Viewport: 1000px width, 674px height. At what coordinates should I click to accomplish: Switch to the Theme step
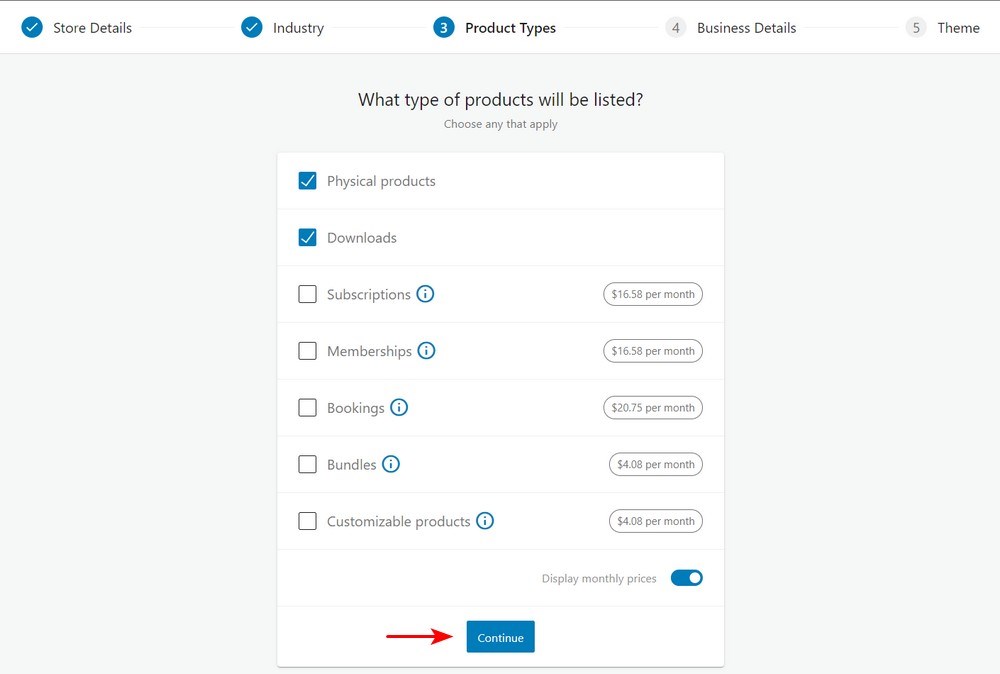[959, 27]
